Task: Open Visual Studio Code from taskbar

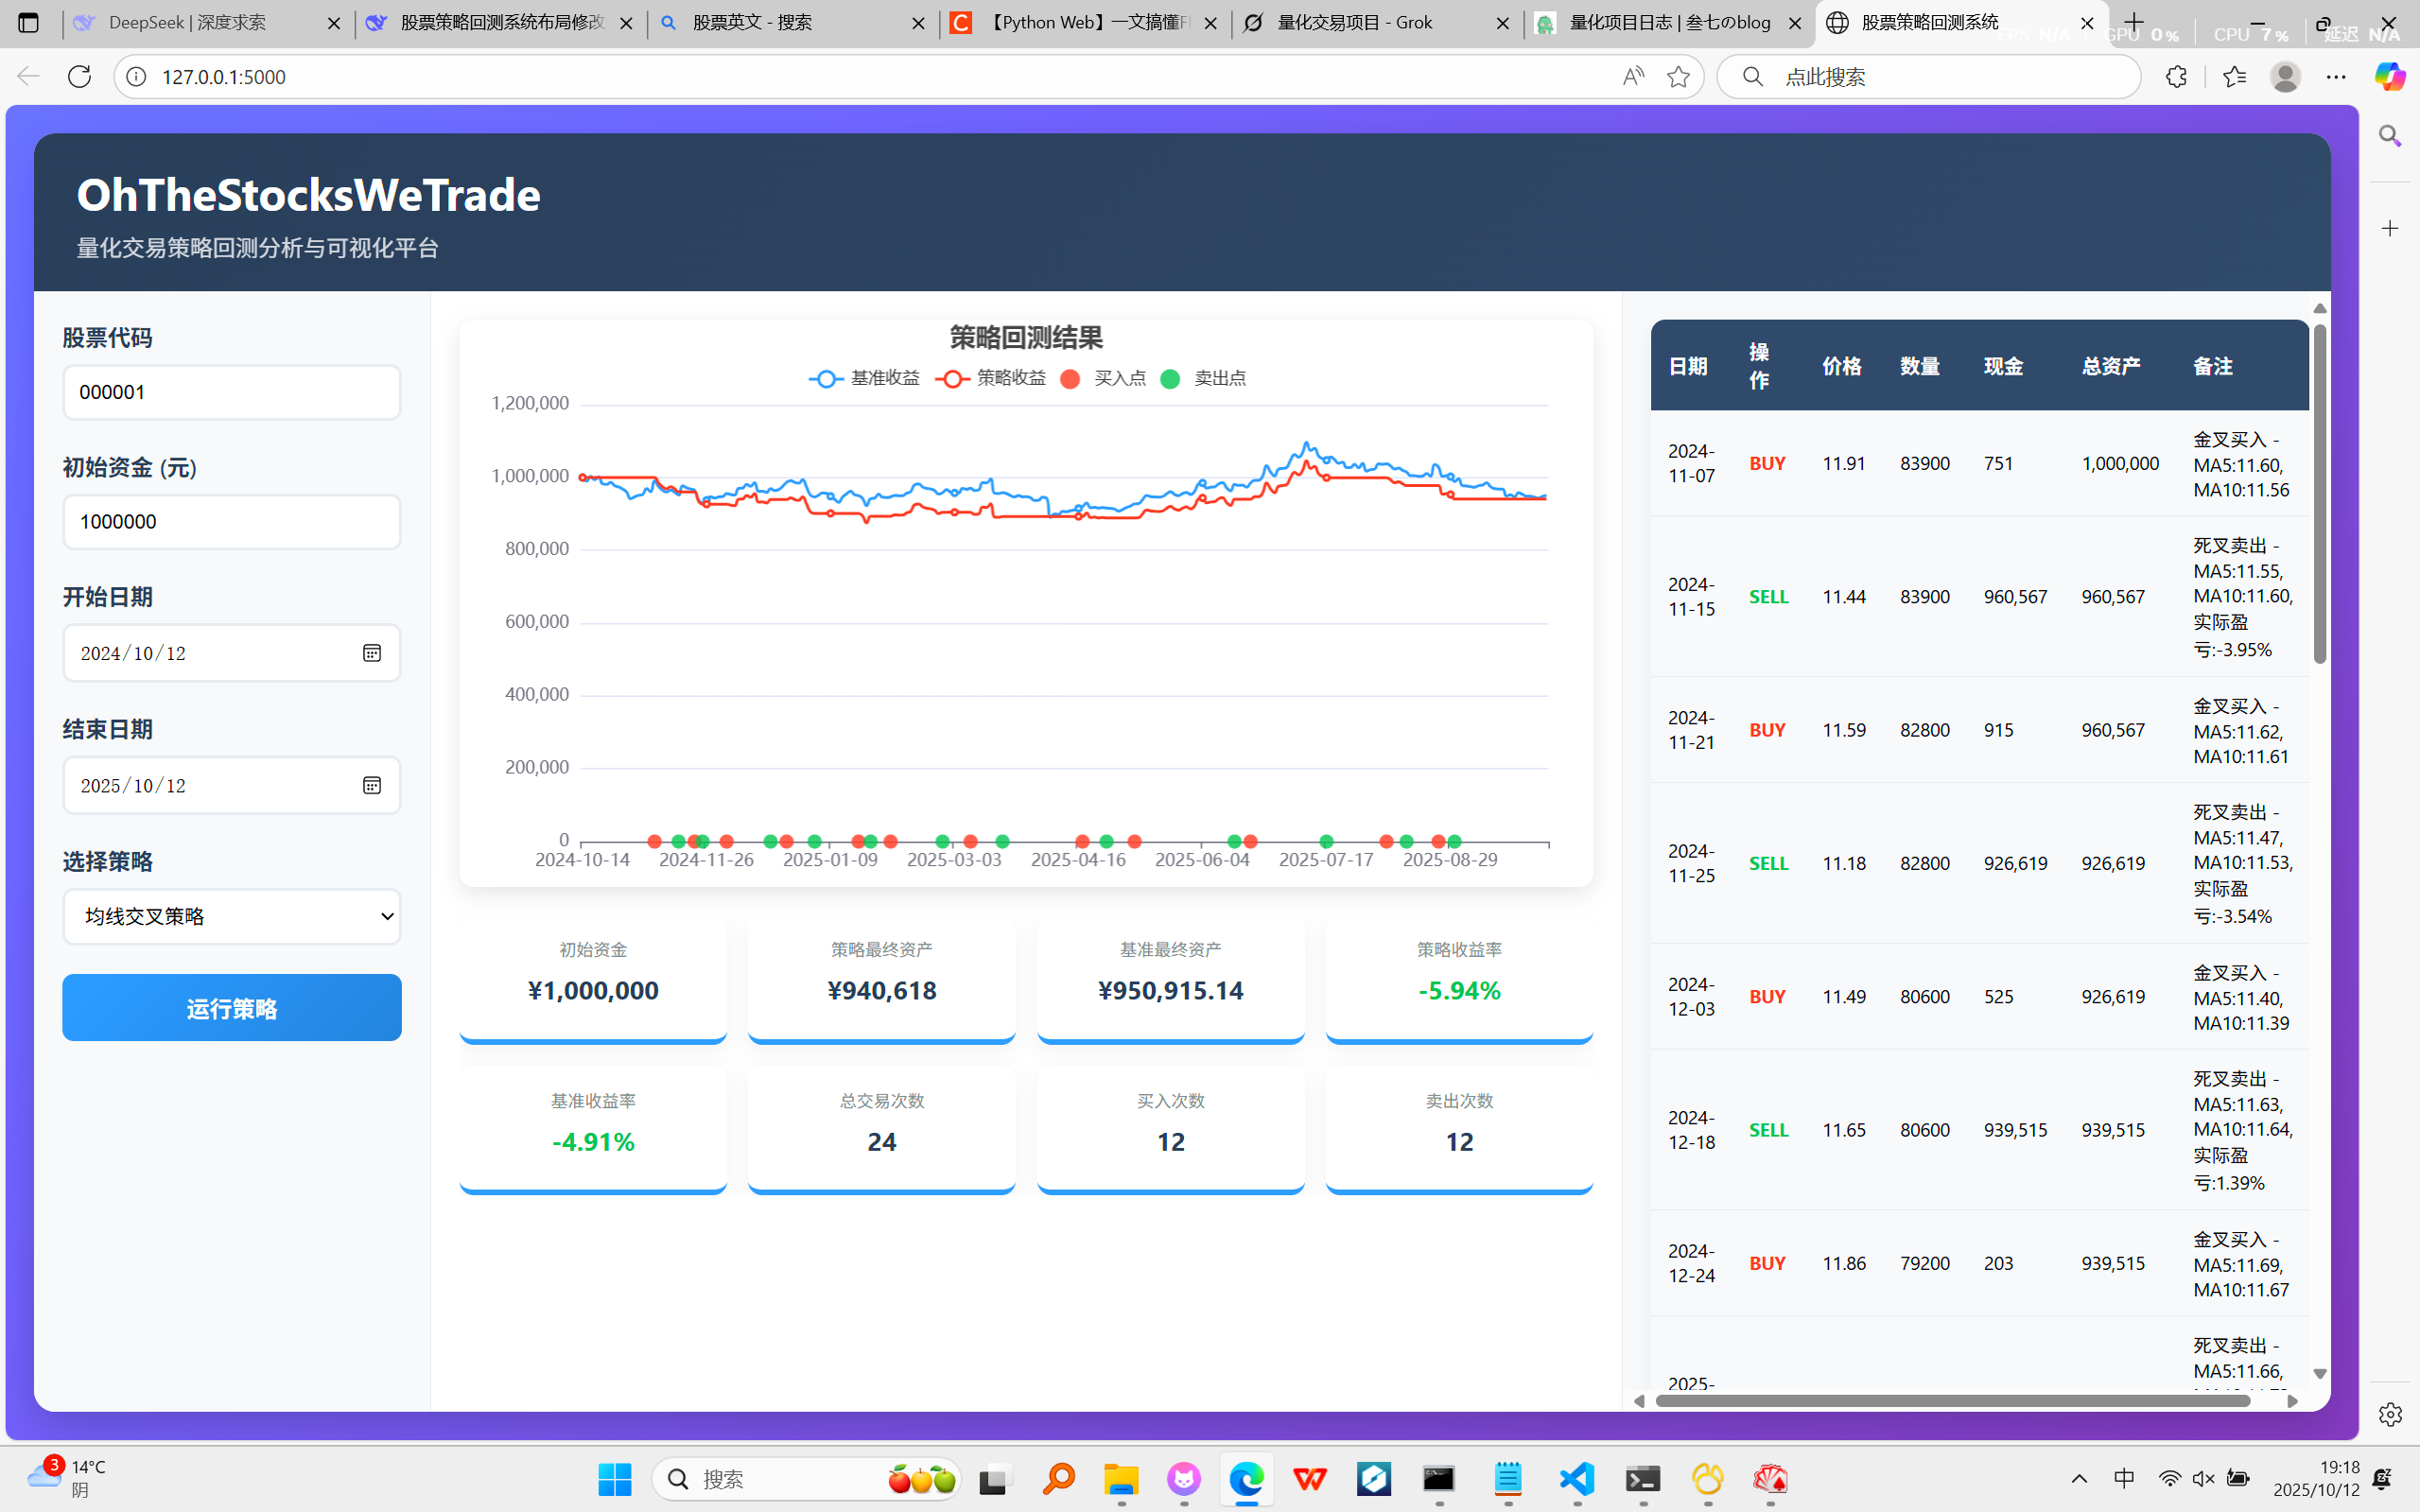Action: [1576, 1479]
